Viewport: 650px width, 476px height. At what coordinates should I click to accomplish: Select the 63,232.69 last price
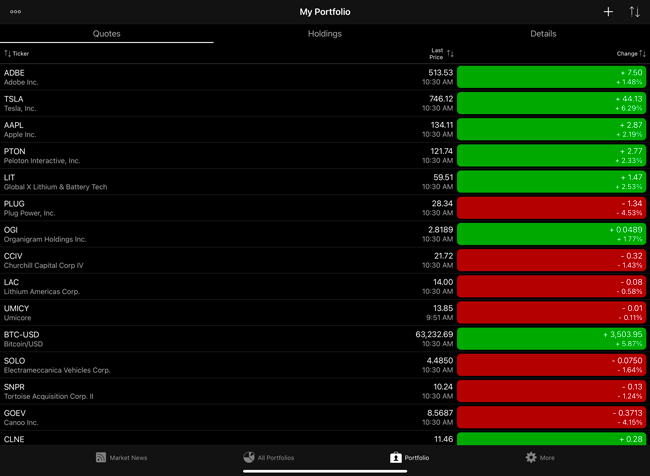(x=434, y=334)
